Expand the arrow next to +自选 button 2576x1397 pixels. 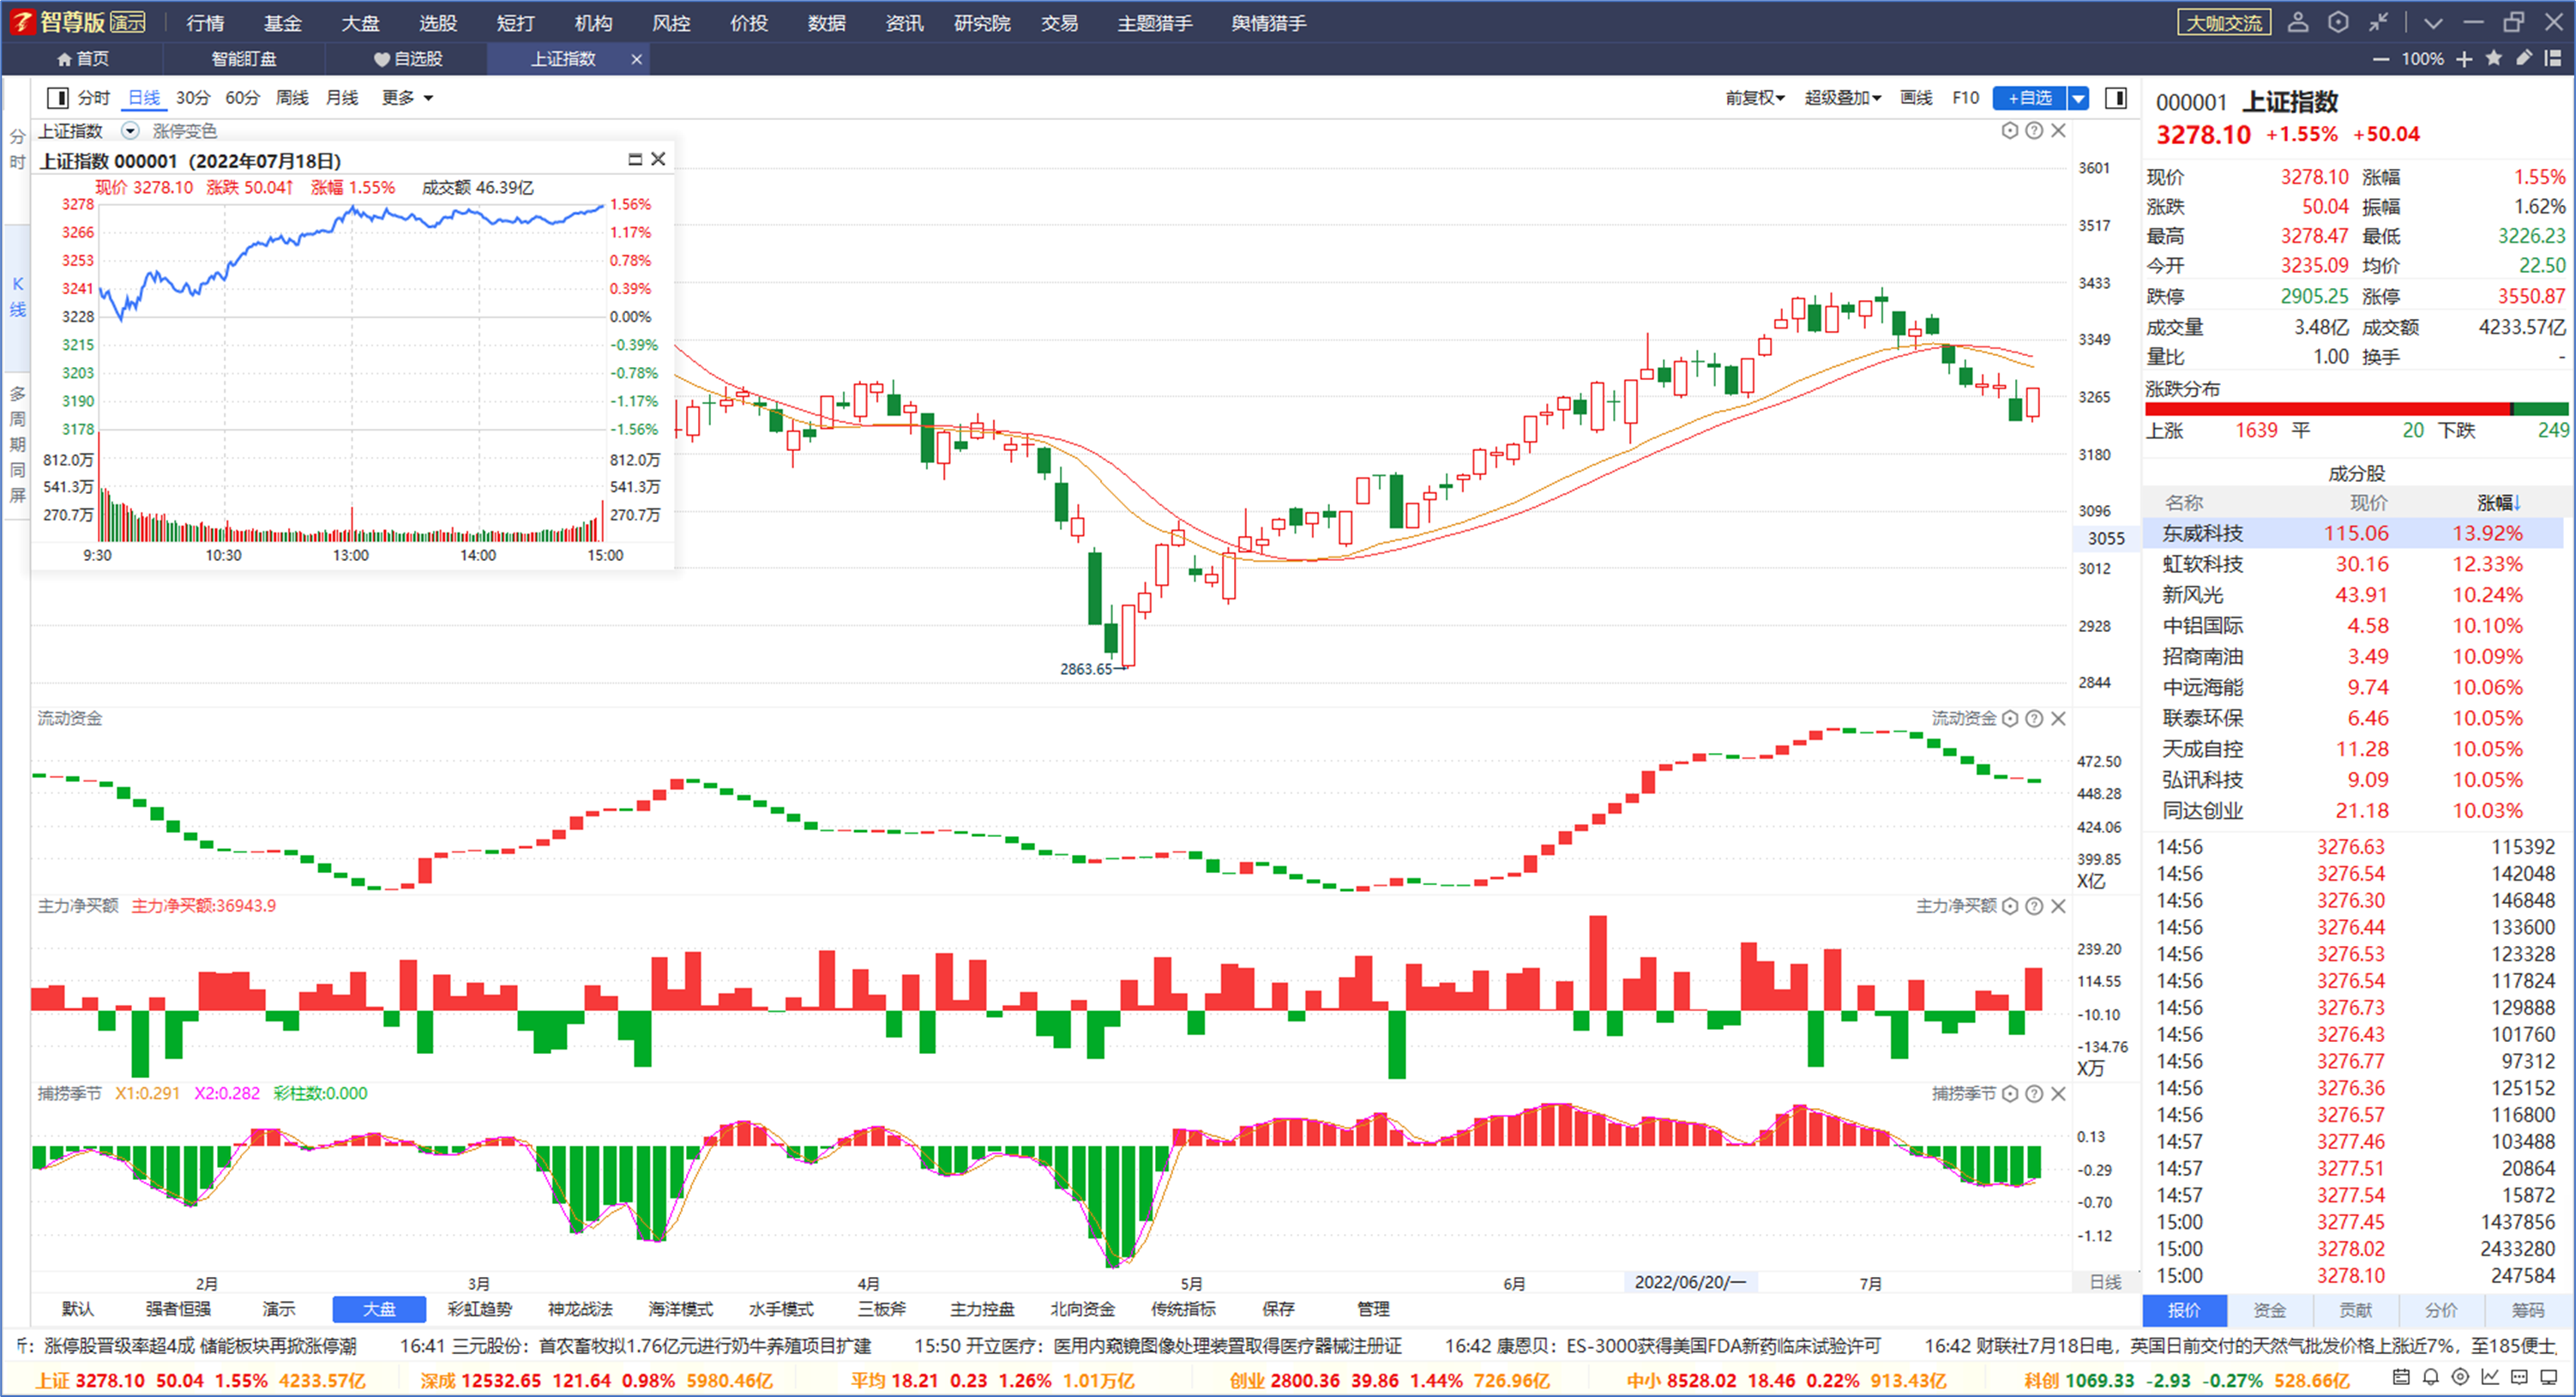2079,97
